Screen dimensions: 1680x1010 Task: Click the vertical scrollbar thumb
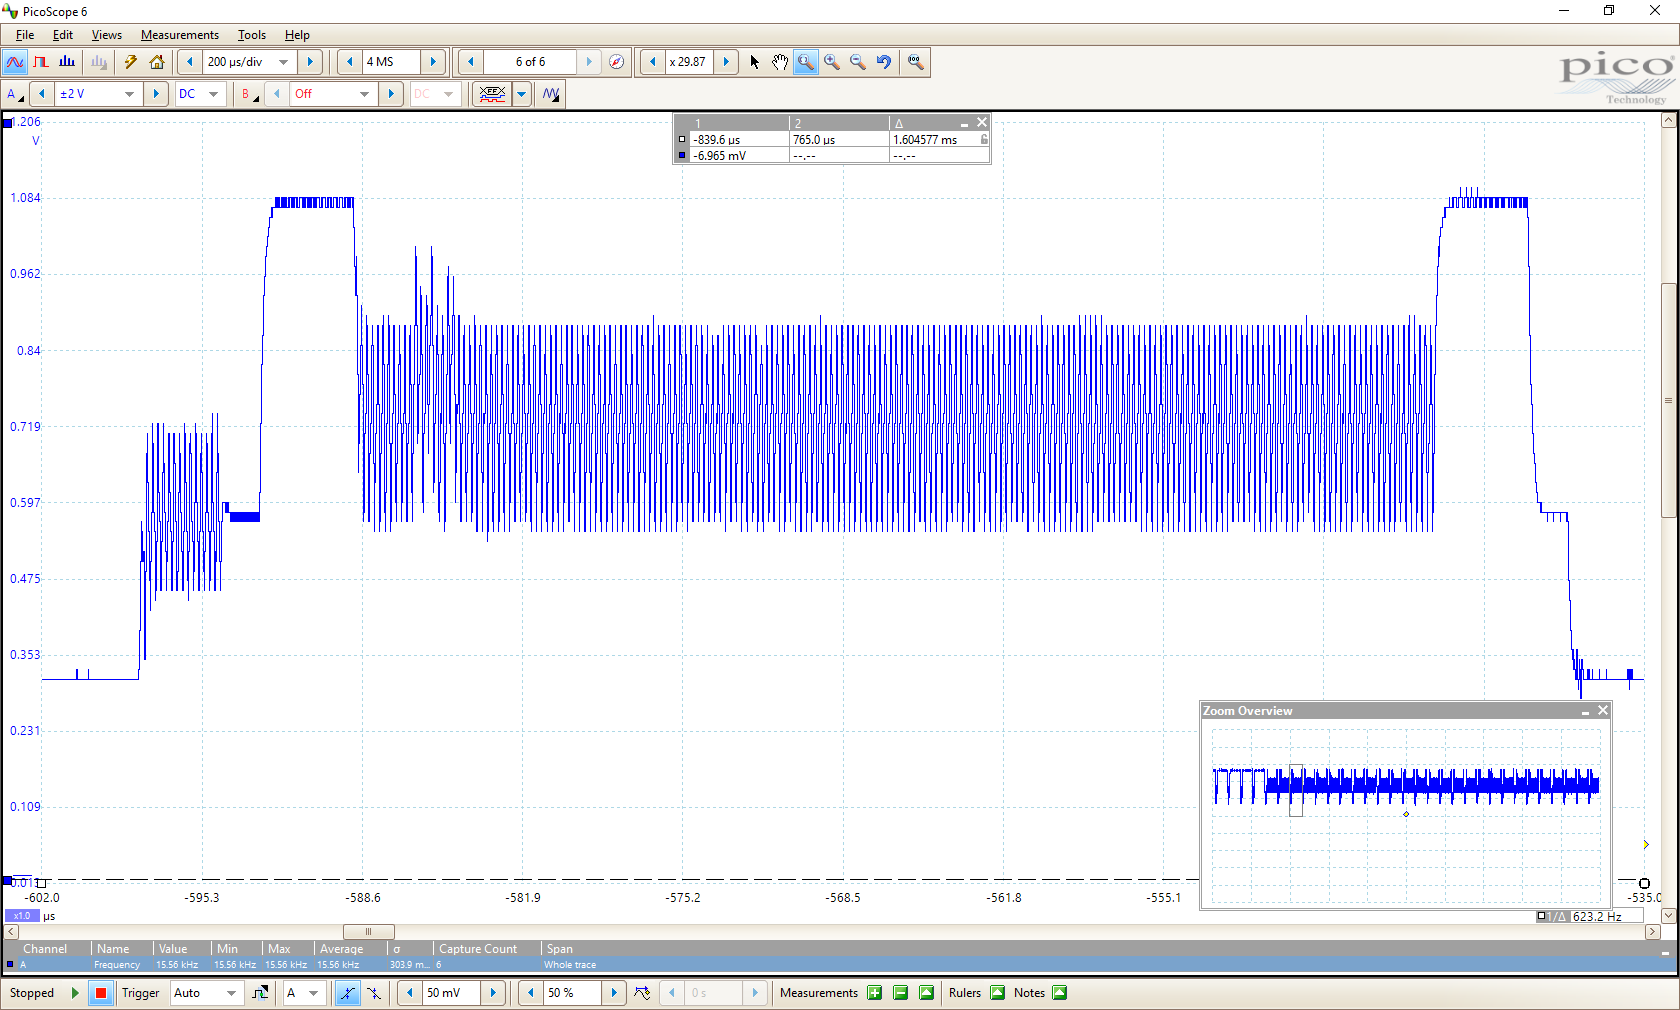coord(1668,400)
